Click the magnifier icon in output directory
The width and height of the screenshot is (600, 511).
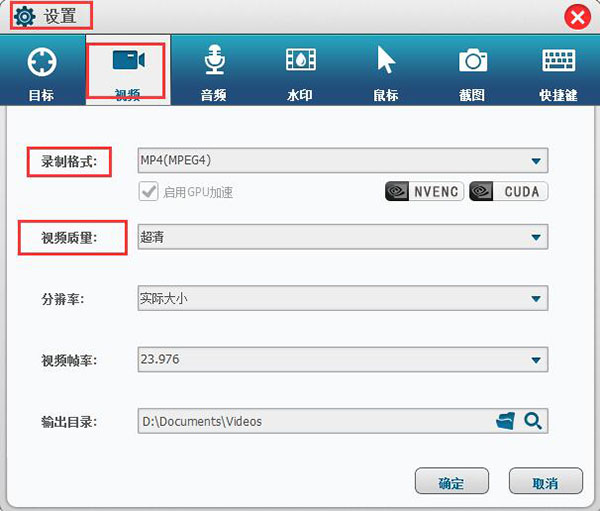pyautogui.click(x=533, y=421)
